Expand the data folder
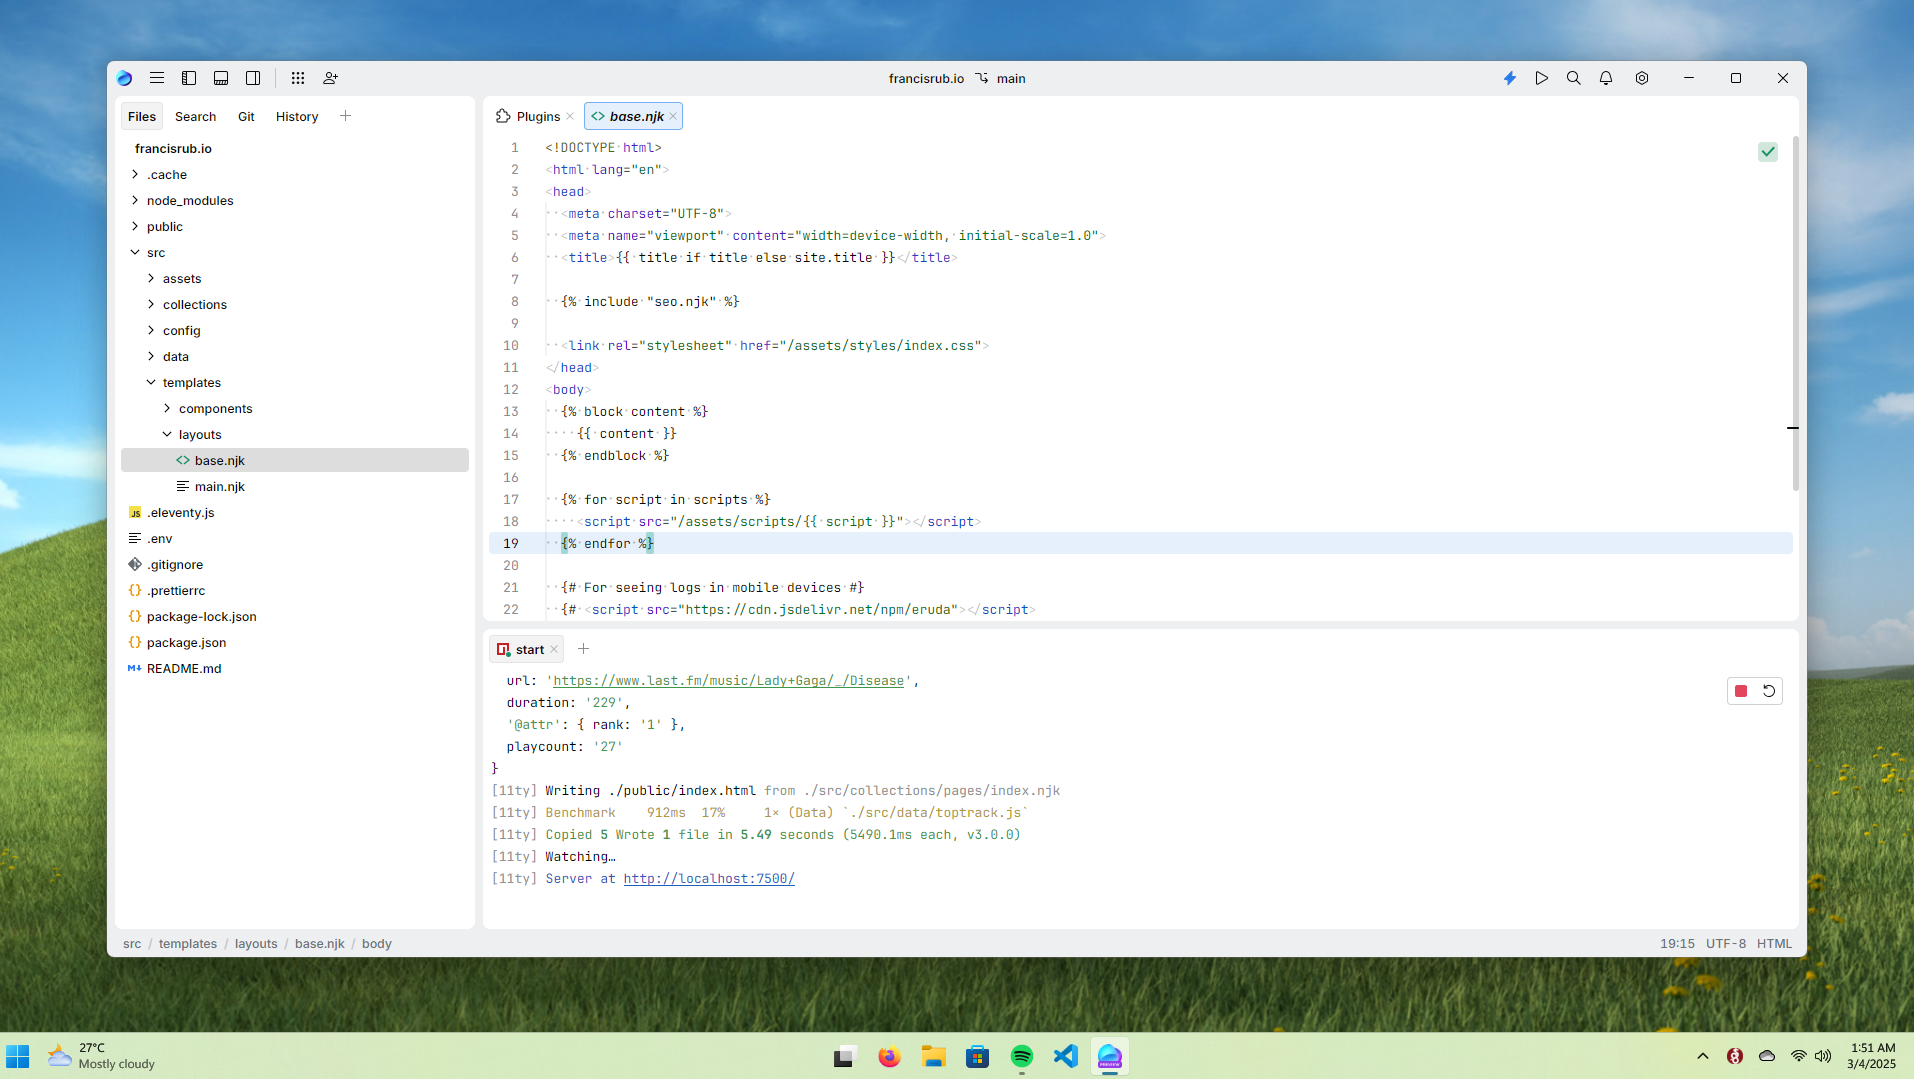The height and width of the screenshot is (1079, 1914). pos(151,356)
